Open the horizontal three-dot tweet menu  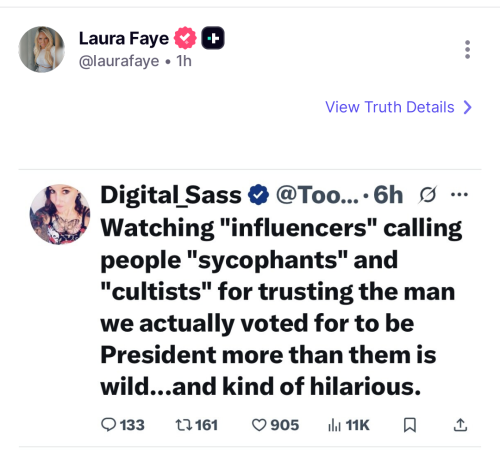tap(459, 194)
